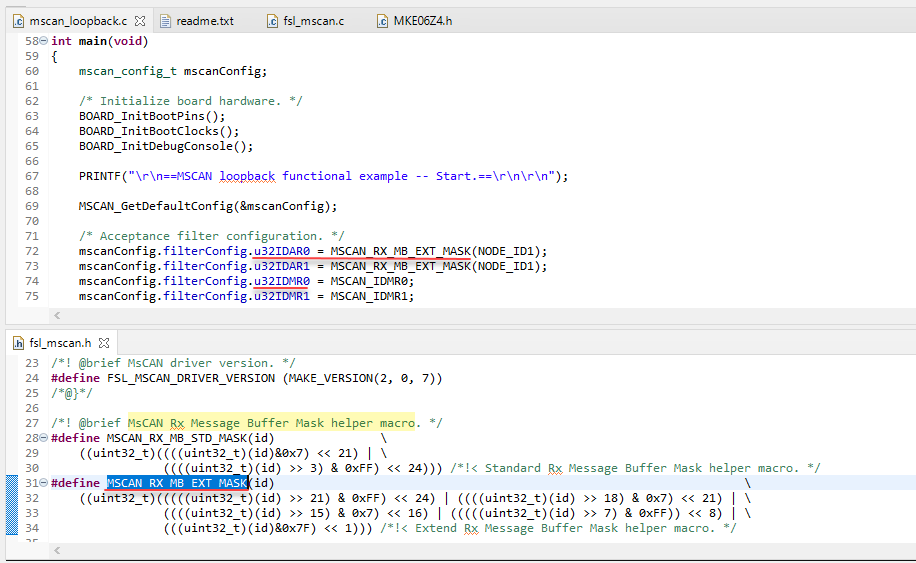The height and width of the screenshot is (563, 916).
Task: Click MSCAN_RX_MB_EXT_MASK(NODE_ID1) on line 73
Action: click(x=439, y=266)
